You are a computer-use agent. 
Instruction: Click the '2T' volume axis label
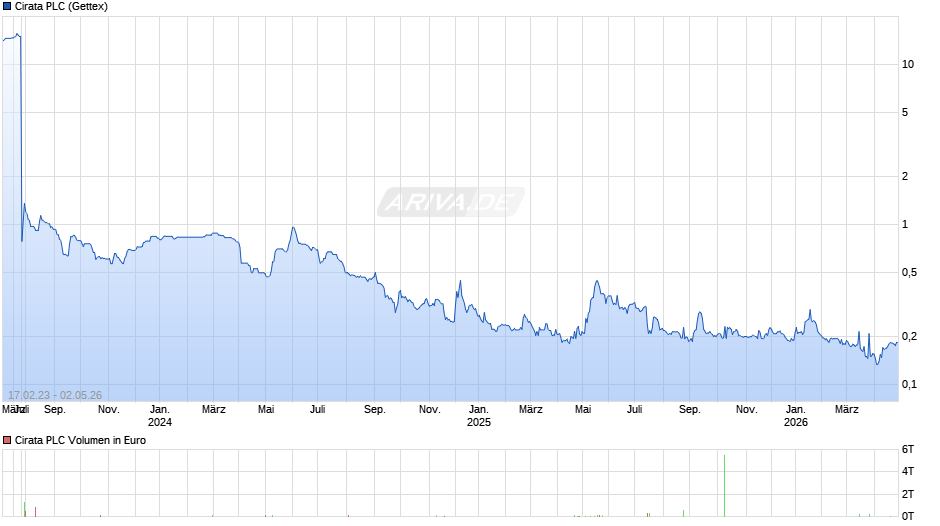pyautogui.click(x=908, y=494)
